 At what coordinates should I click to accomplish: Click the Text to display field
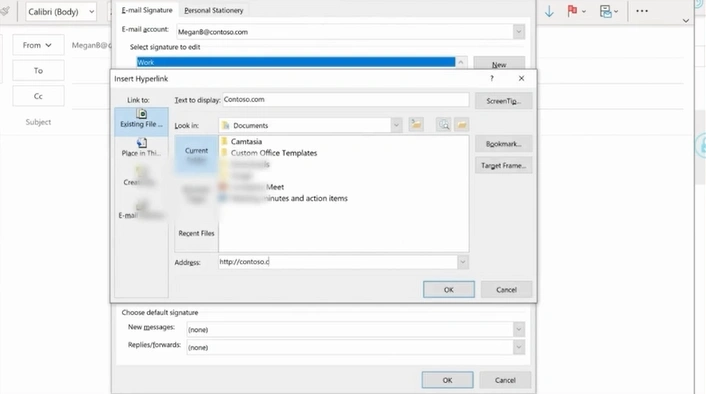point(345,100)
